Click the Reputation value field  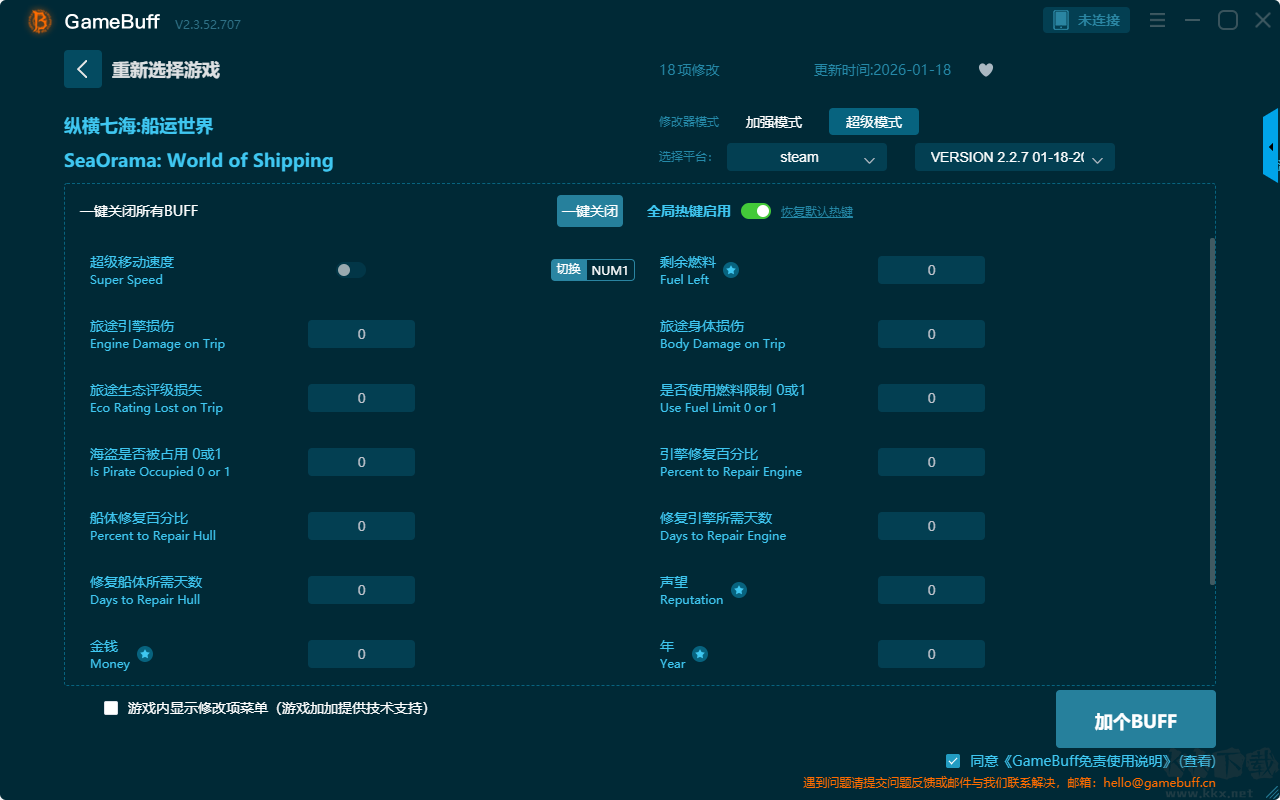click(931, 590)
